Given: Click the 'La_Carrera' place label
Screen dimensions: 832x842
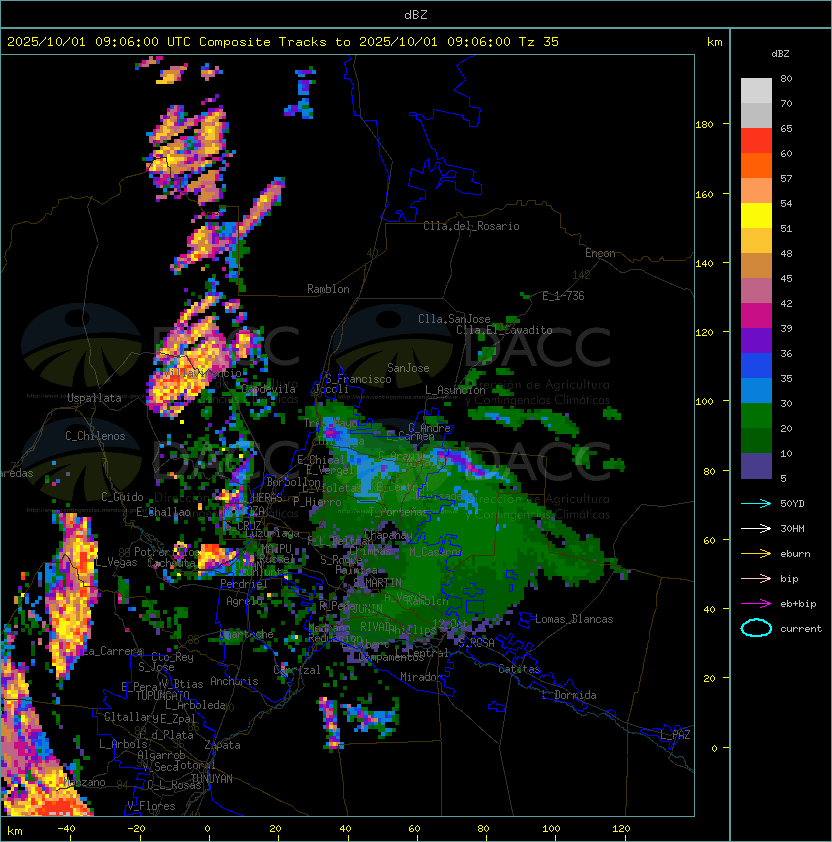Looking at the screenshot, I should (113, 651).
